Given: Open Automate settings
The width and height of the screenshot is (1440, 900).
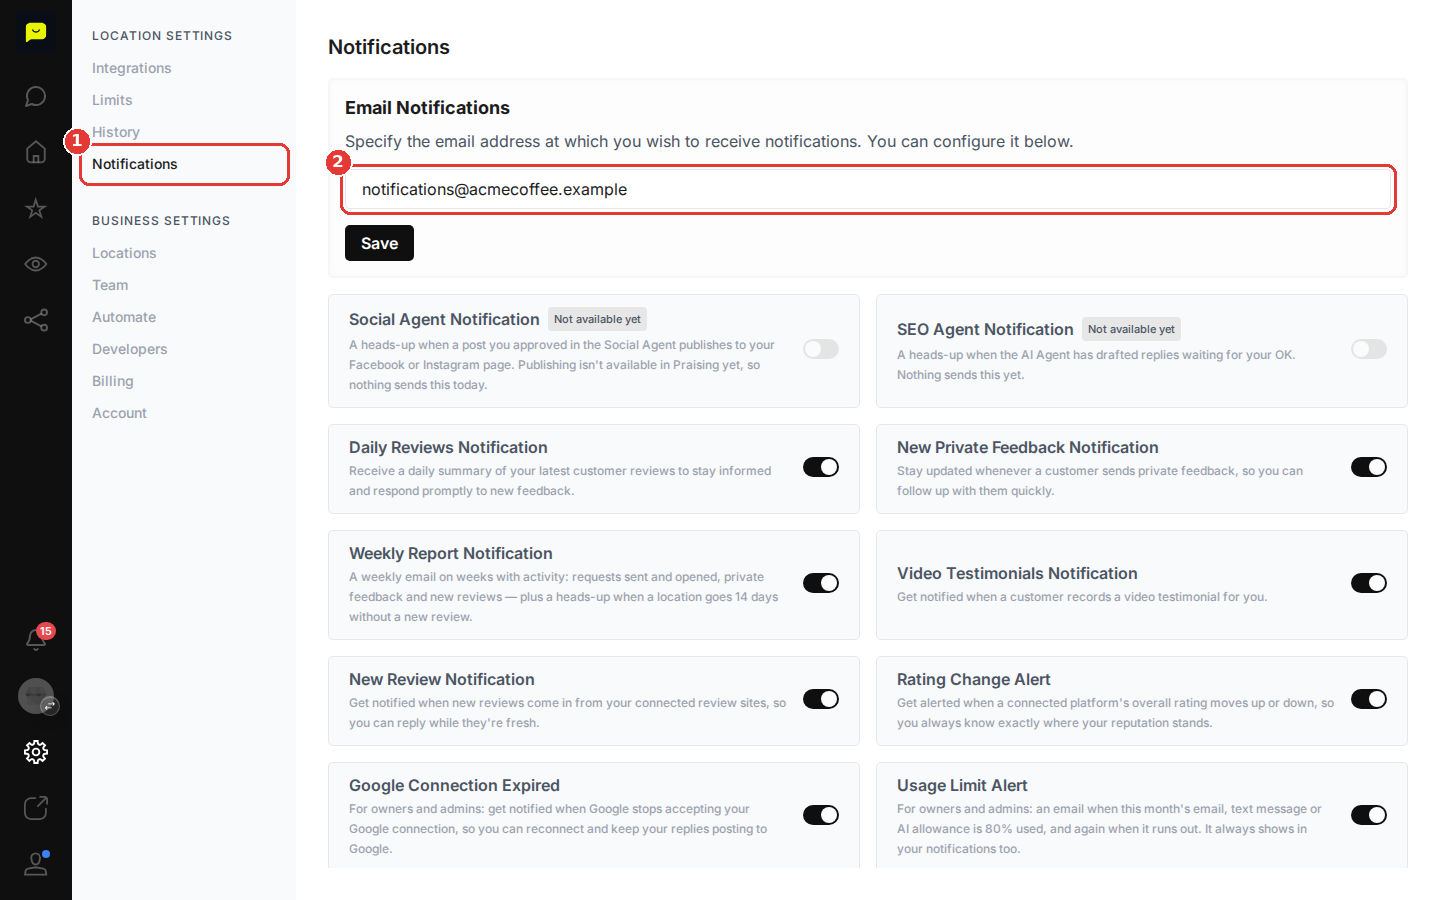Looking at the screenshot, I should (x=124, y=317).
